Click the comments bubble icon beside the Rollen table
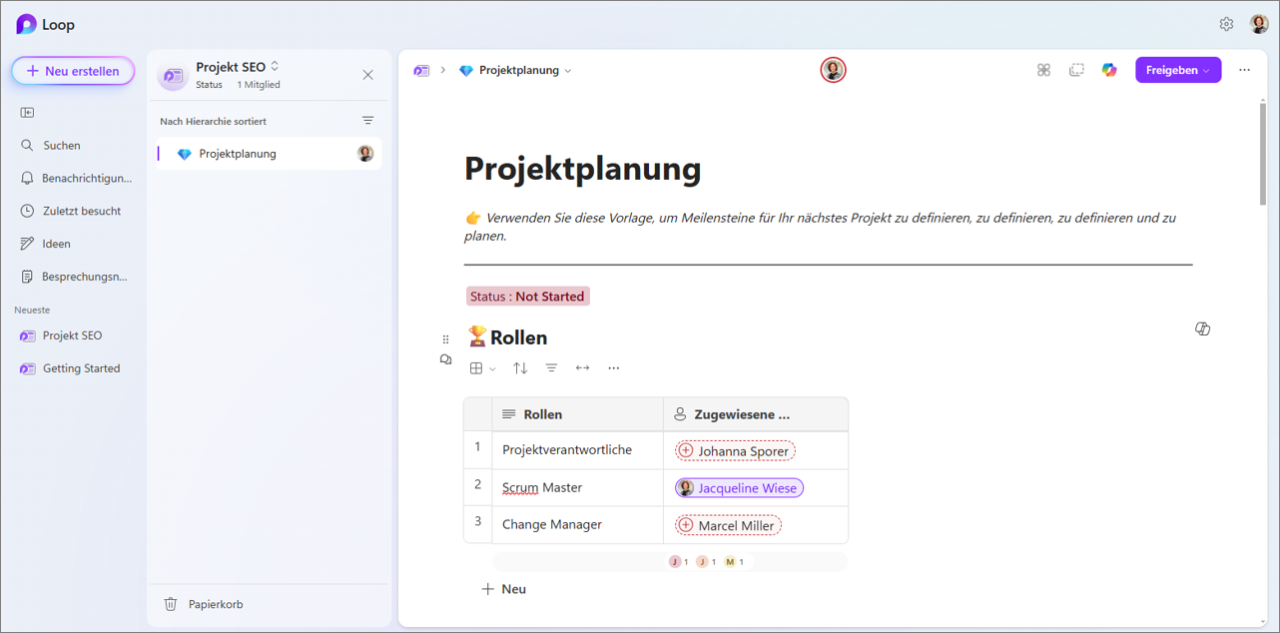Screen dimensions: 1280x633 tap(446, 359)
